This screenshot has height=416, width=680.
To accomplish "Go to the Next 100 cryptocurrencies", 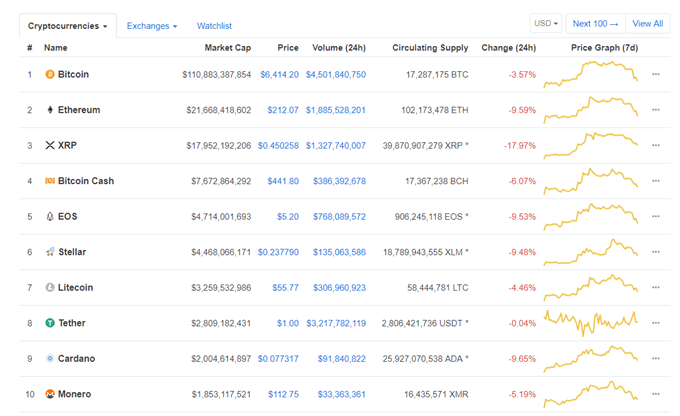I will coord(595,23).
